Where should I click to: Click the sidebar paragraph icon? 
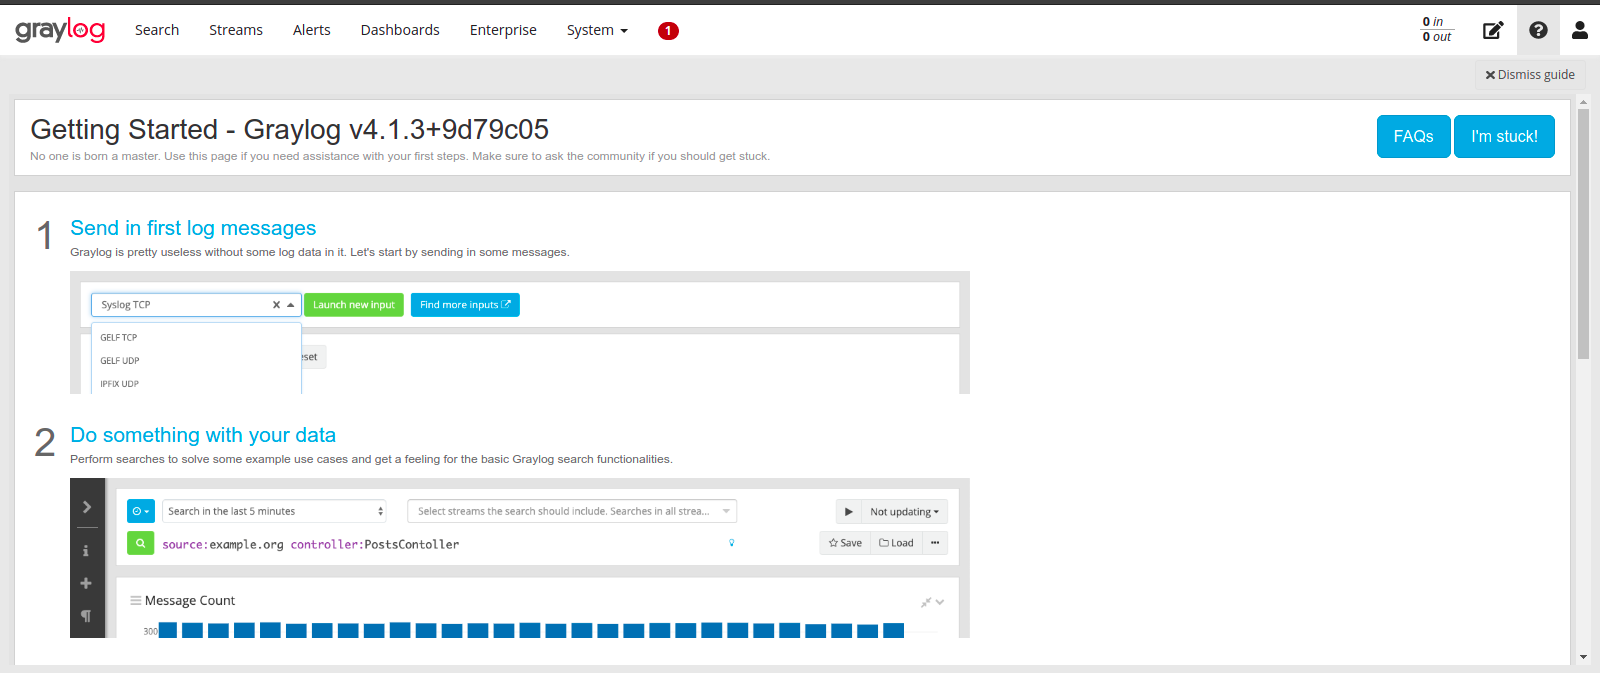pos(86,616)
